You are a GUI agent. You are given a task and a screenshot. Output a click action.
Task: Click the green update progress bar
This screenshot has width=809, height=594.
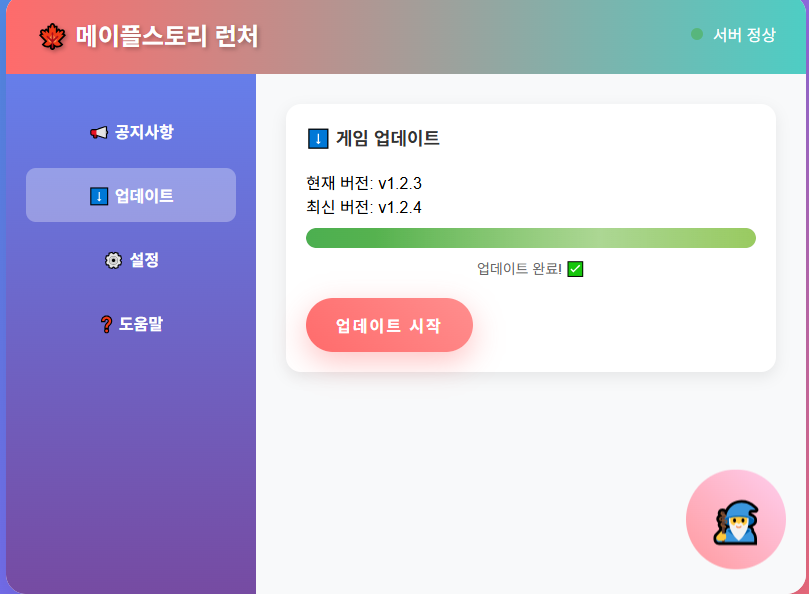531,238
